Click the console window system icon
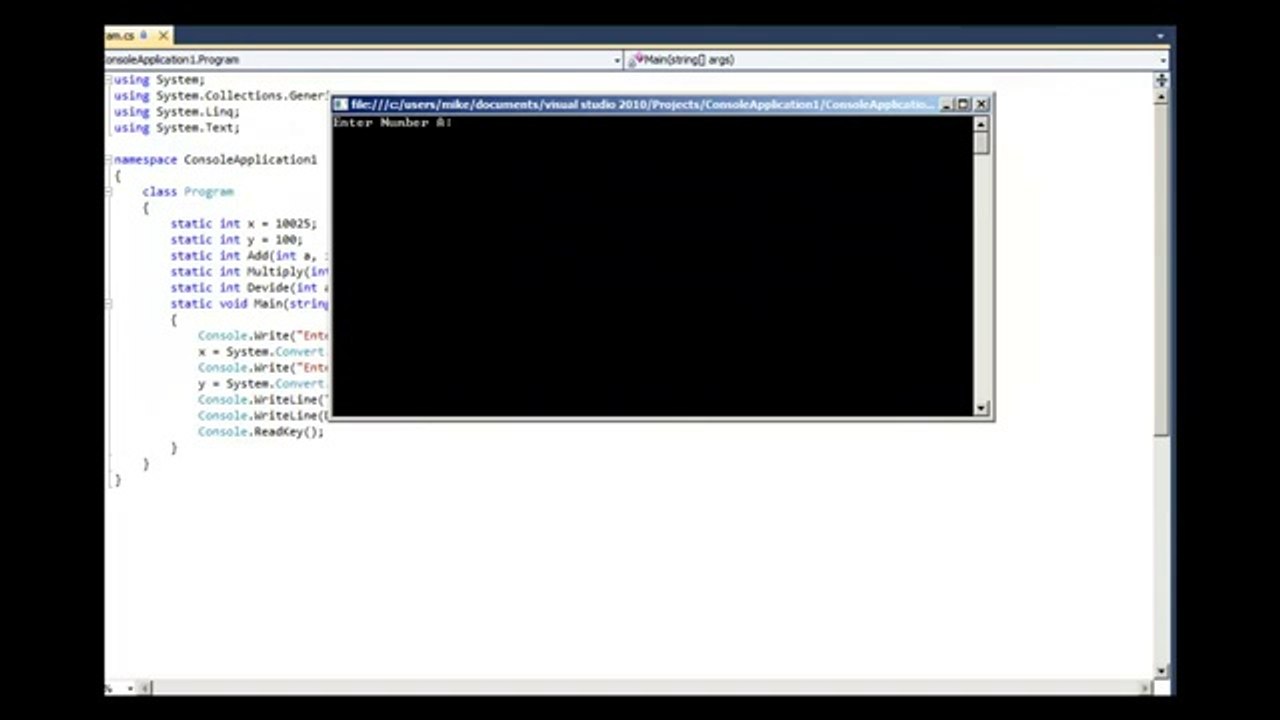 click(340, 104)
